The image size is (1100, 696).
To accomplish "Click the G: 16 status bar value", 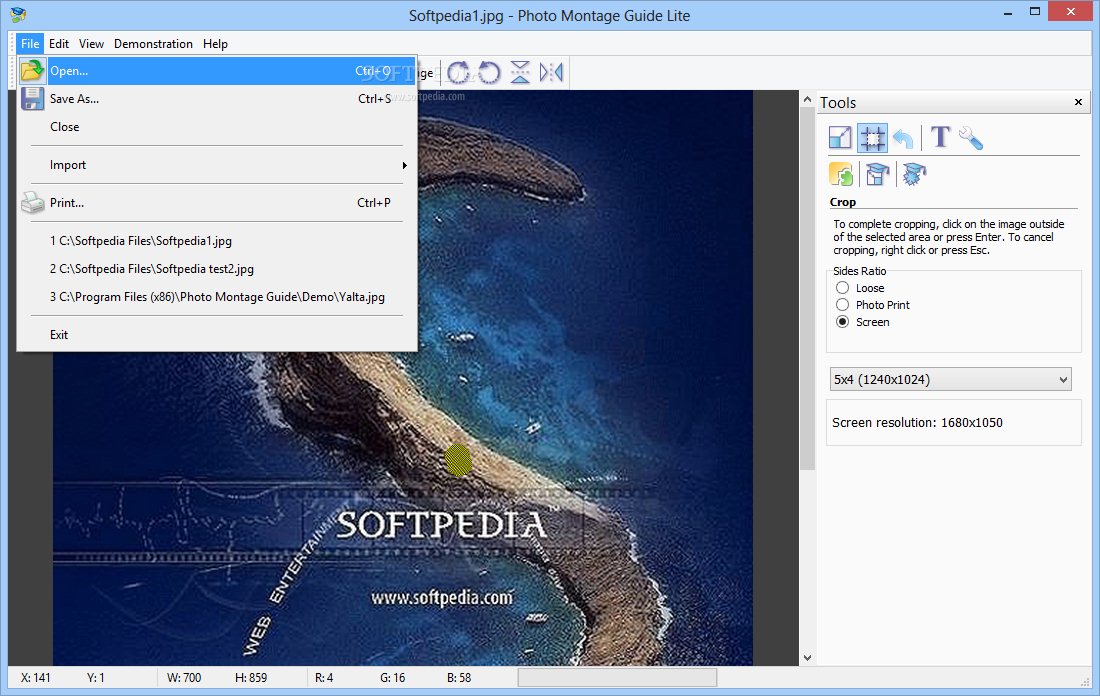I will pos(393,678).
